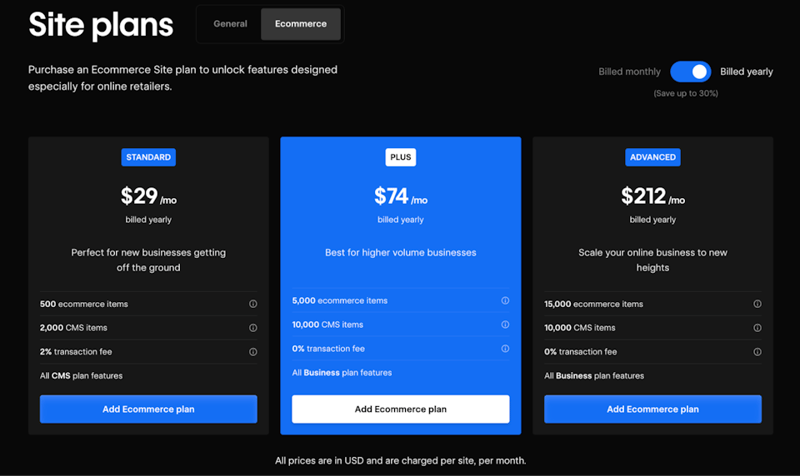The image size is (800, 476).
Task: Open info icon for 2% transaction fee
Action: [x=253, y=352]
